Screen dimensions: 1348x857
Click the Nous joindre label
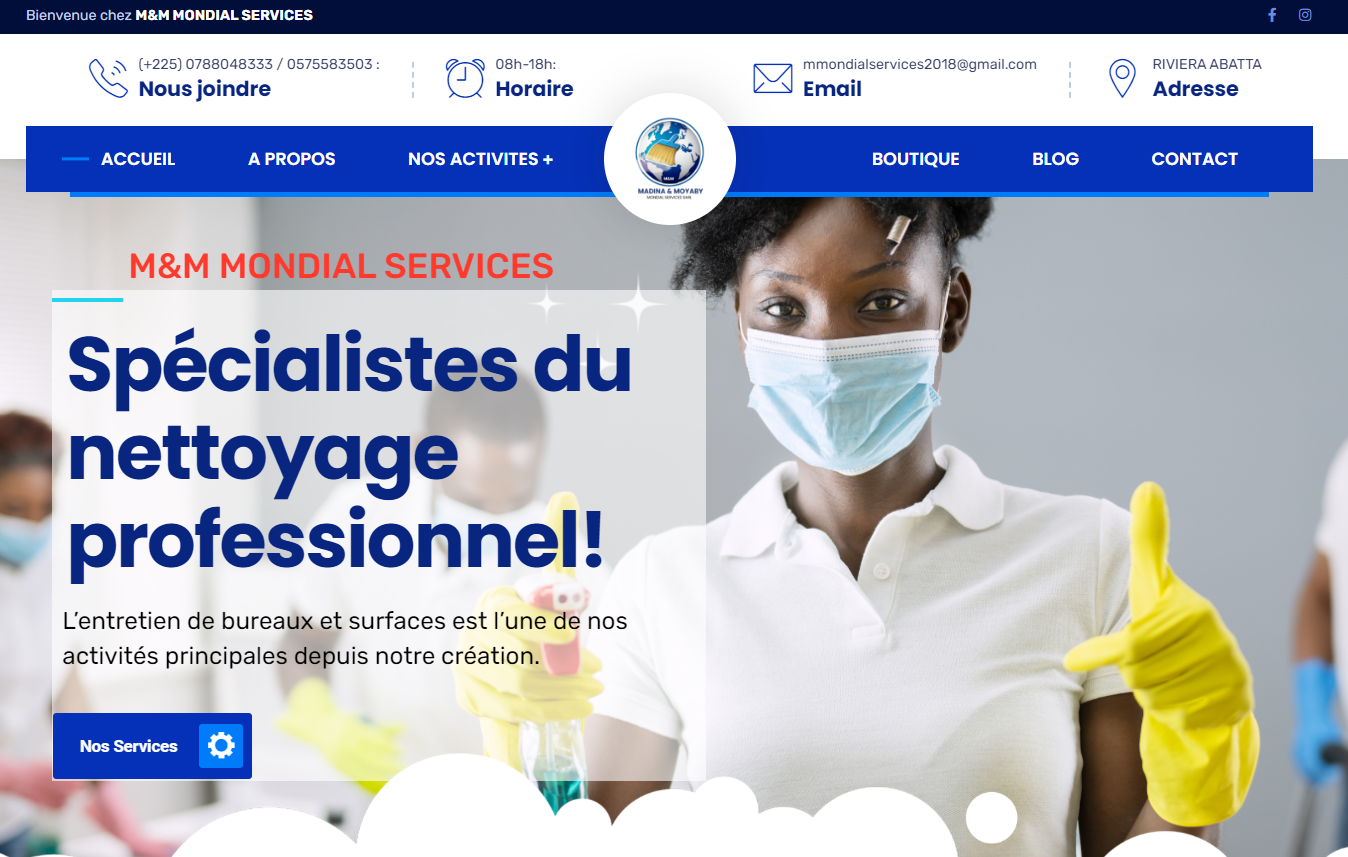205,89
